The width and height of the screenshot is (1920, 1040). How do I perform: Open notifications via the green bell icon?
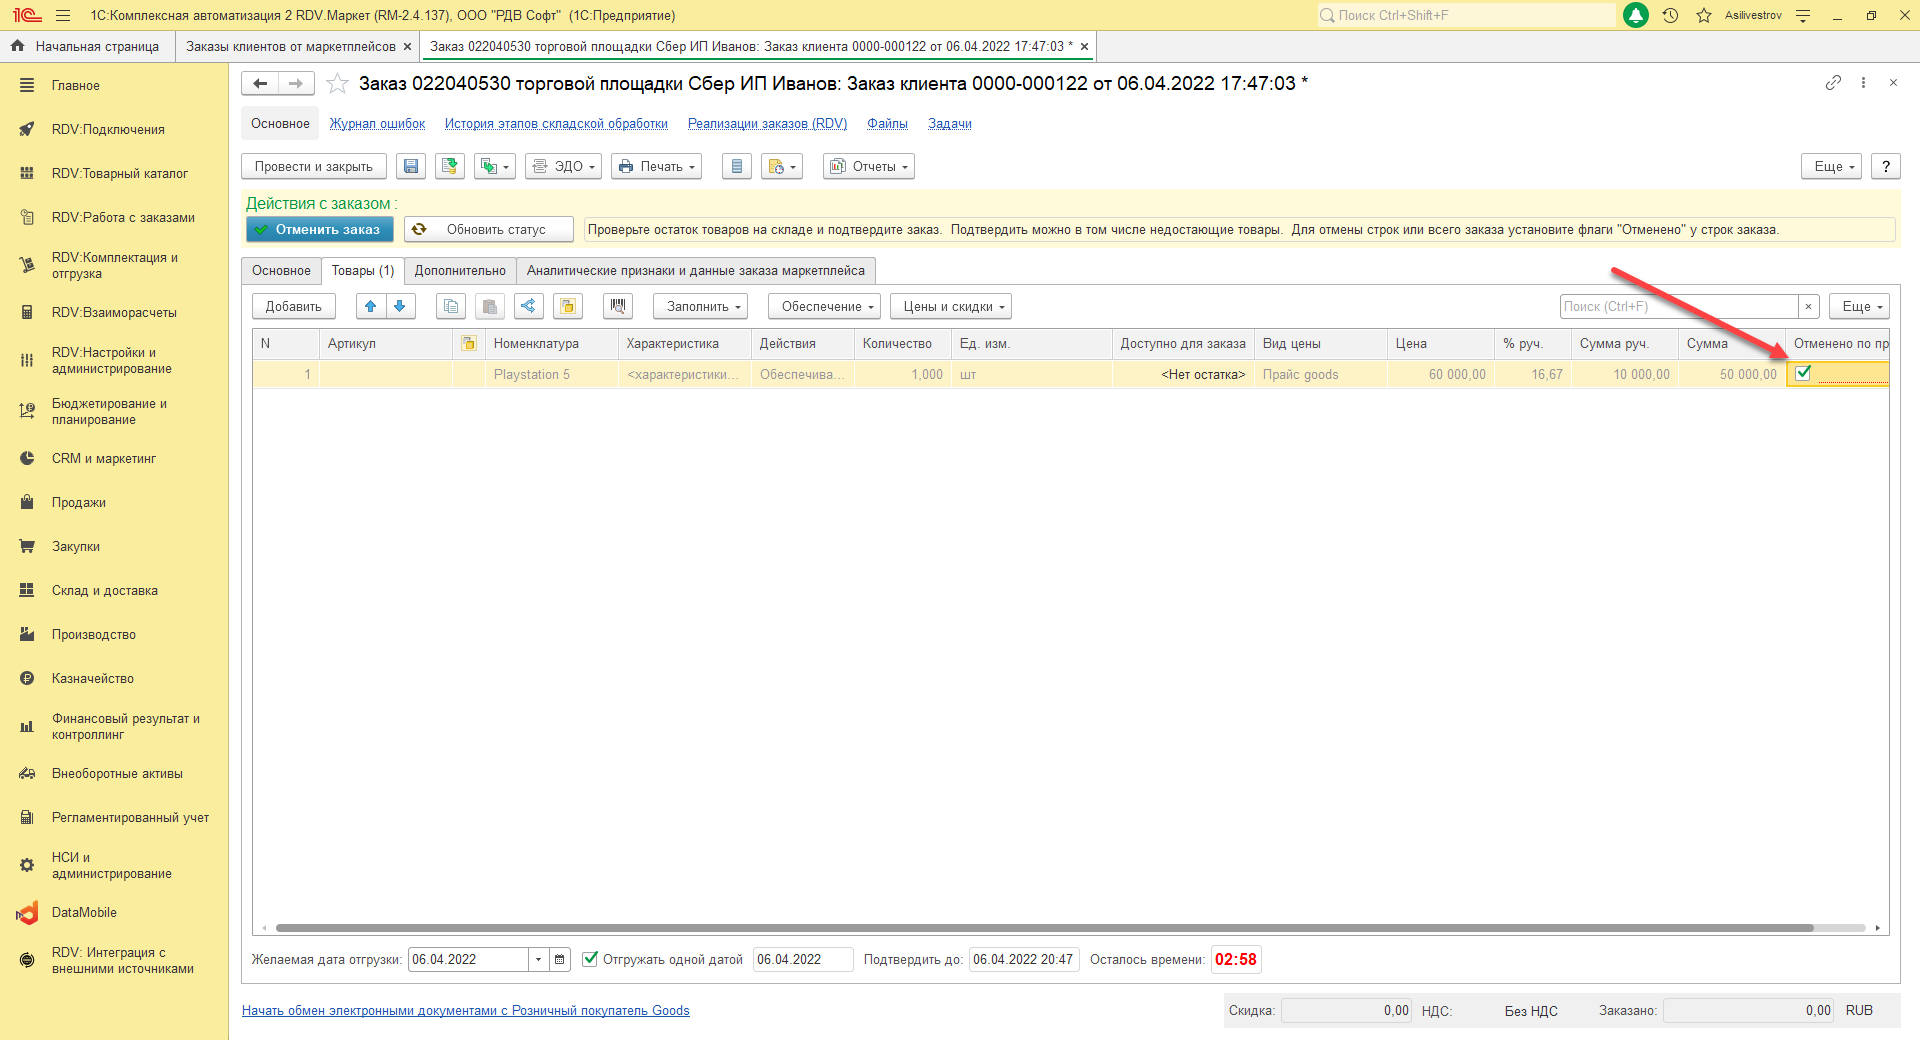(1636, 15)
